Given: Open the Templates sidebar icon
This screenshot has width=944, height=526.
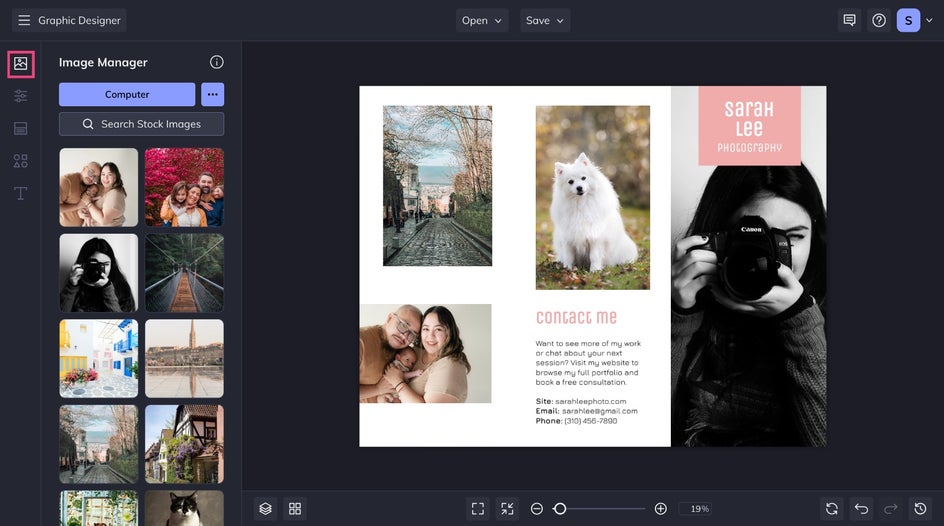Looking at the screenshot, I should [20, 128].
